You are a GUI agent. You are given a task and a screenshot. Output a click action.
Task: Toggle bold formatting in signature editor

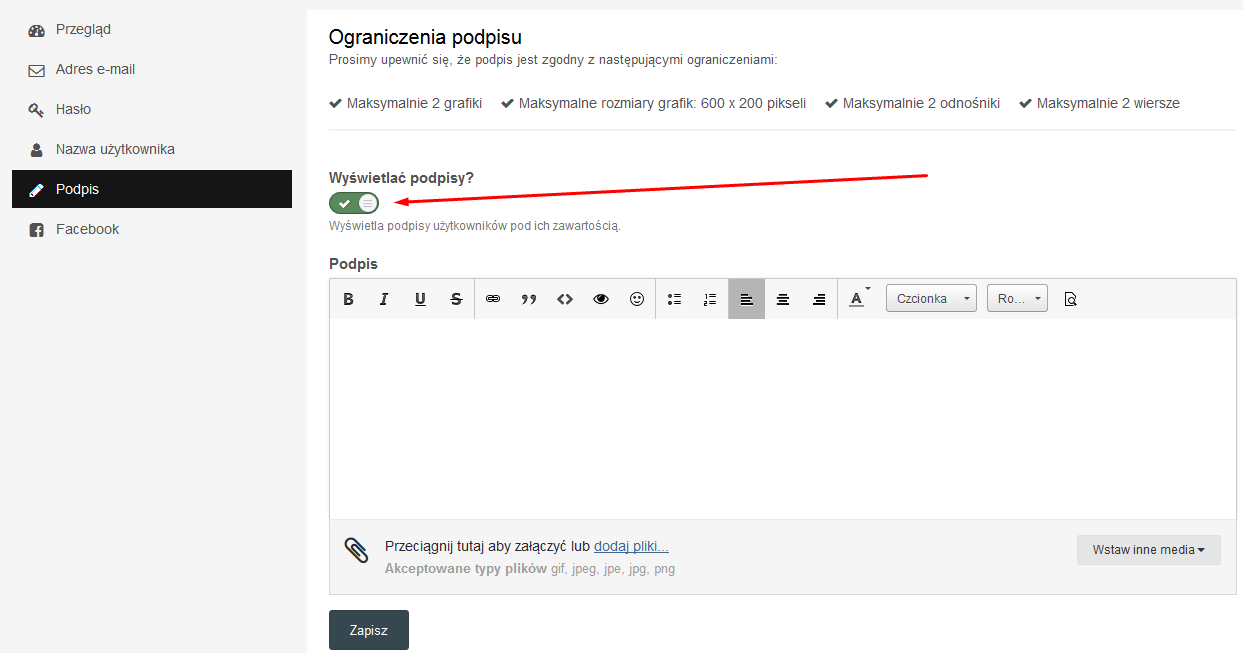(348, 299)
